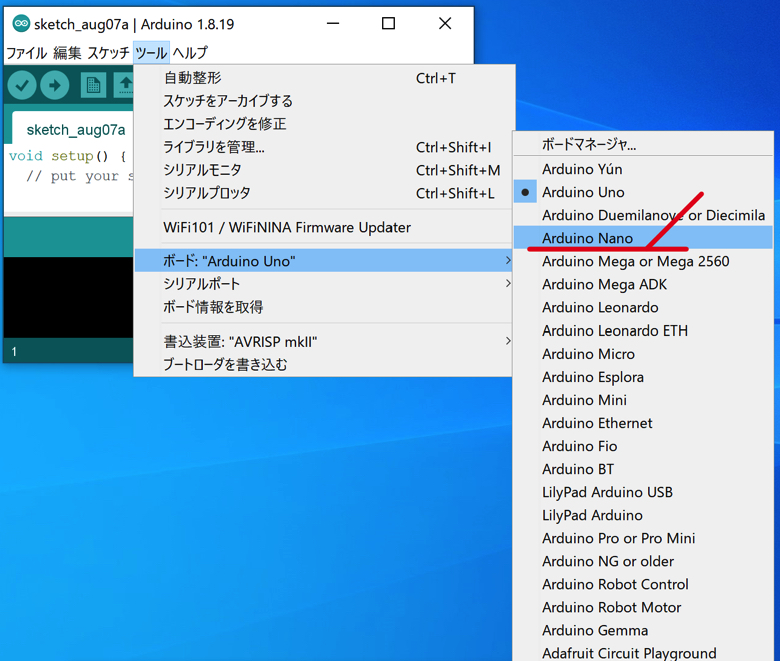
Task: Click the Upload arrow toolbar icon
Action: [x=55, y=86]
